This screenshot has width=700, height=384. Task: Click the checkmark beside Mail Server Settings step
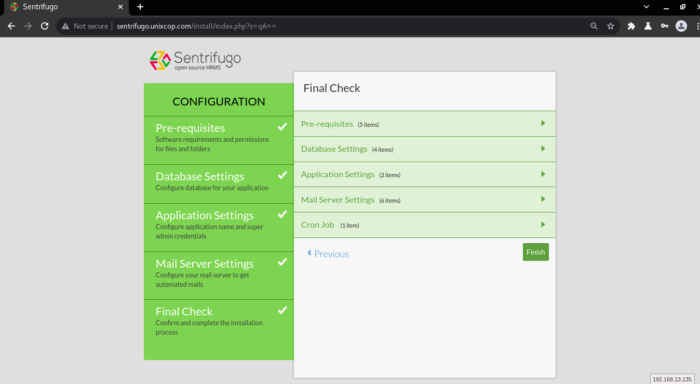tap(282, 263)
